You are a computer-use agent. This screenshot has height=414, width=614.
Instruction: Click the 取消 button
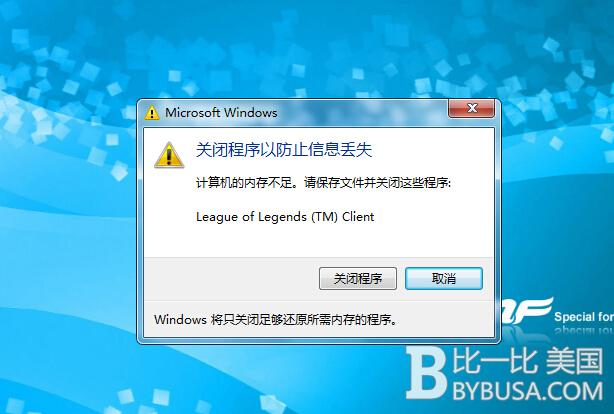click(444, 278)
